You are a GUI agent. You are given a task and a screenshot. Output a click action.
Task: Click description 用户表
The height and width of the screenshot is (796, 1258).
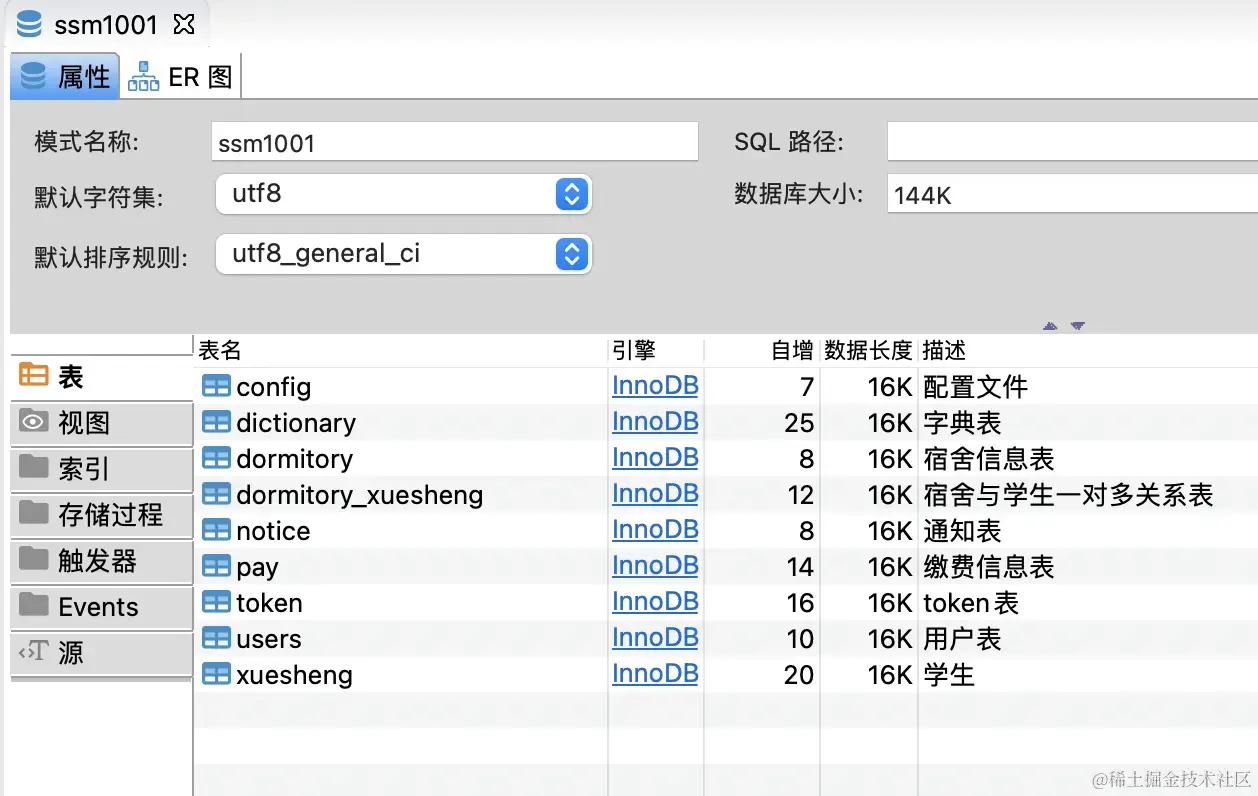[x=962, y=639]
